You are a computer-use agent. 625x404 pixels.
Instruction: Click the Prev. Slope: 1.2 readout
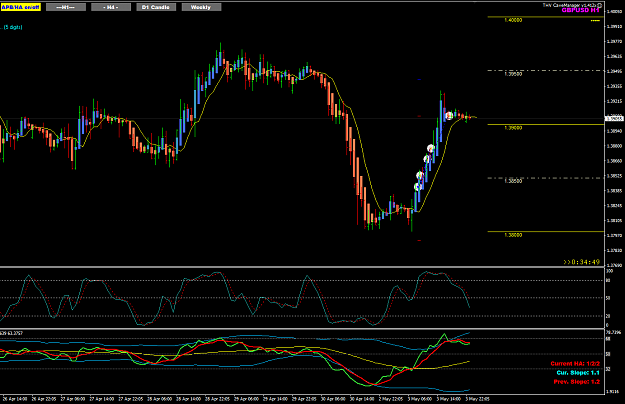576,382
